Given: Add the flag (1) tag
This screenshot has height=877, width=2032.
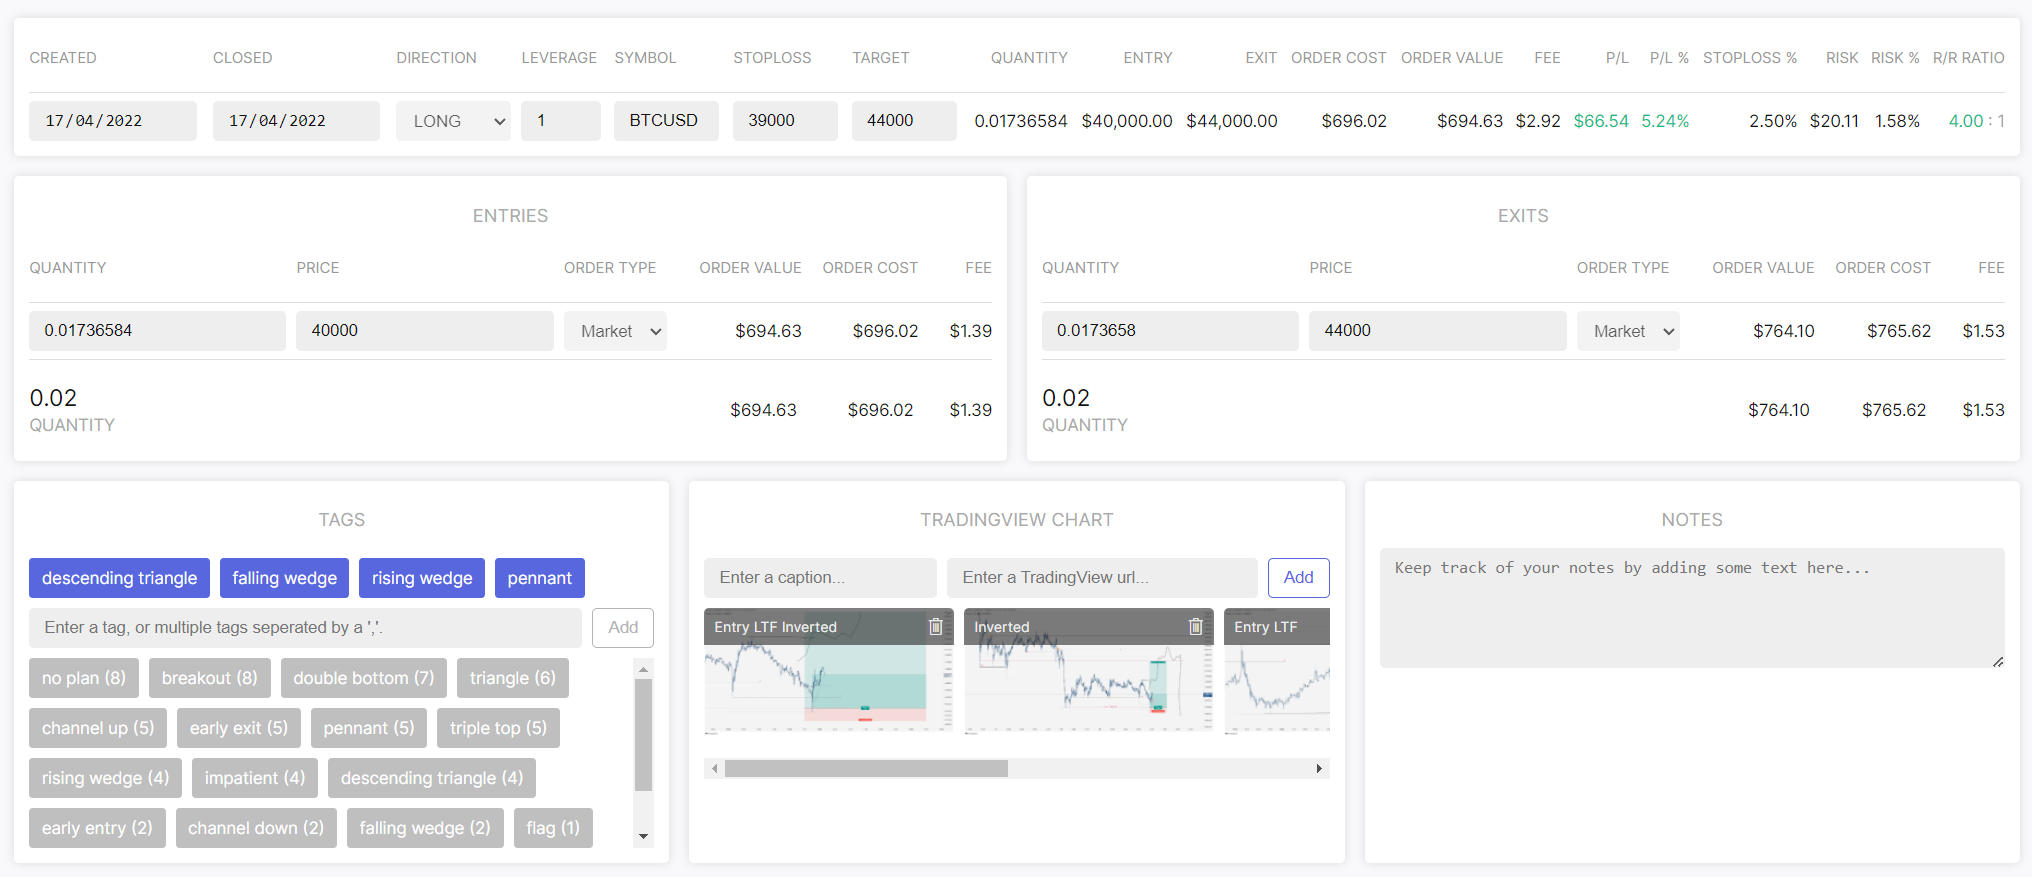Looking at the screenshot, I should pos(553,828).
